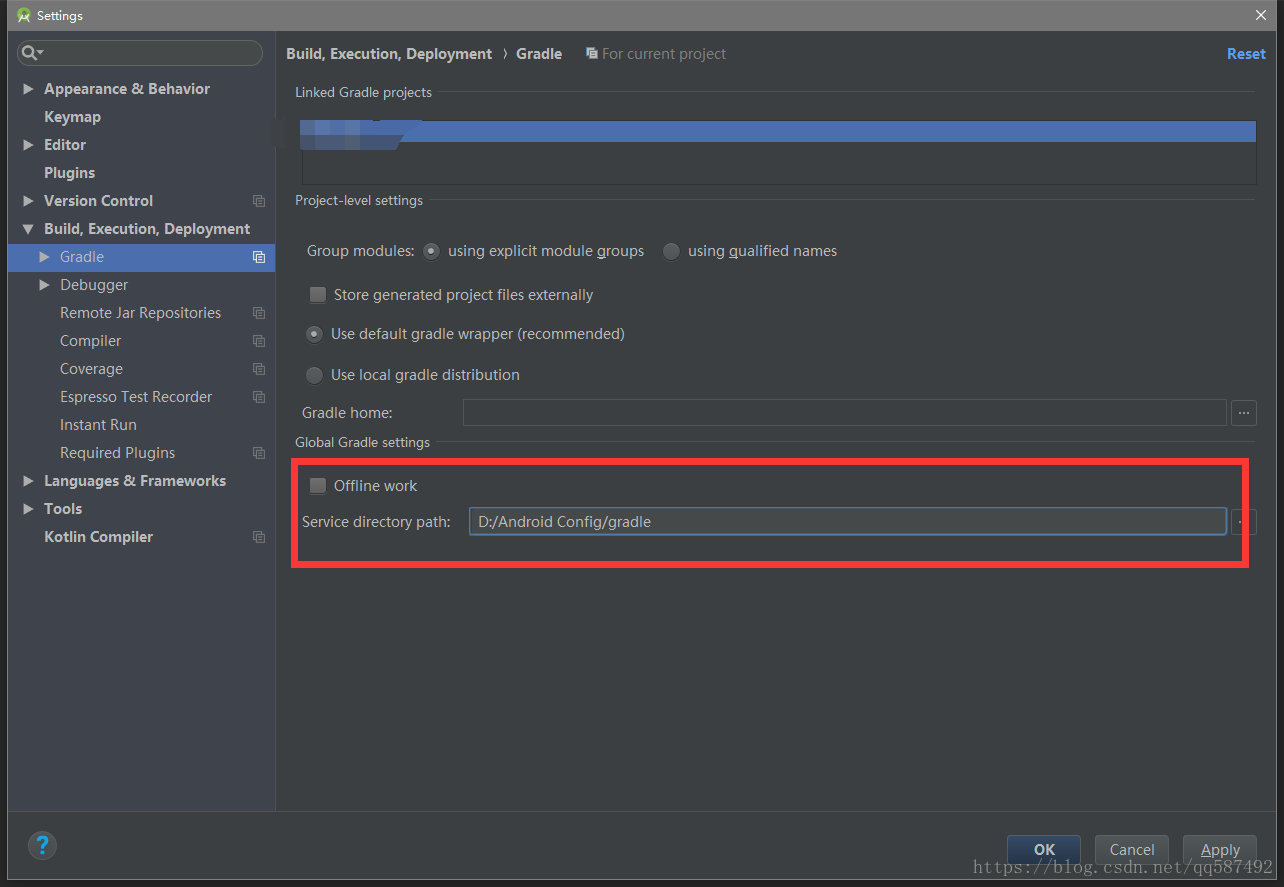Select 'using qualified names' radio button

pyautogui.click(x=671, y=251)
